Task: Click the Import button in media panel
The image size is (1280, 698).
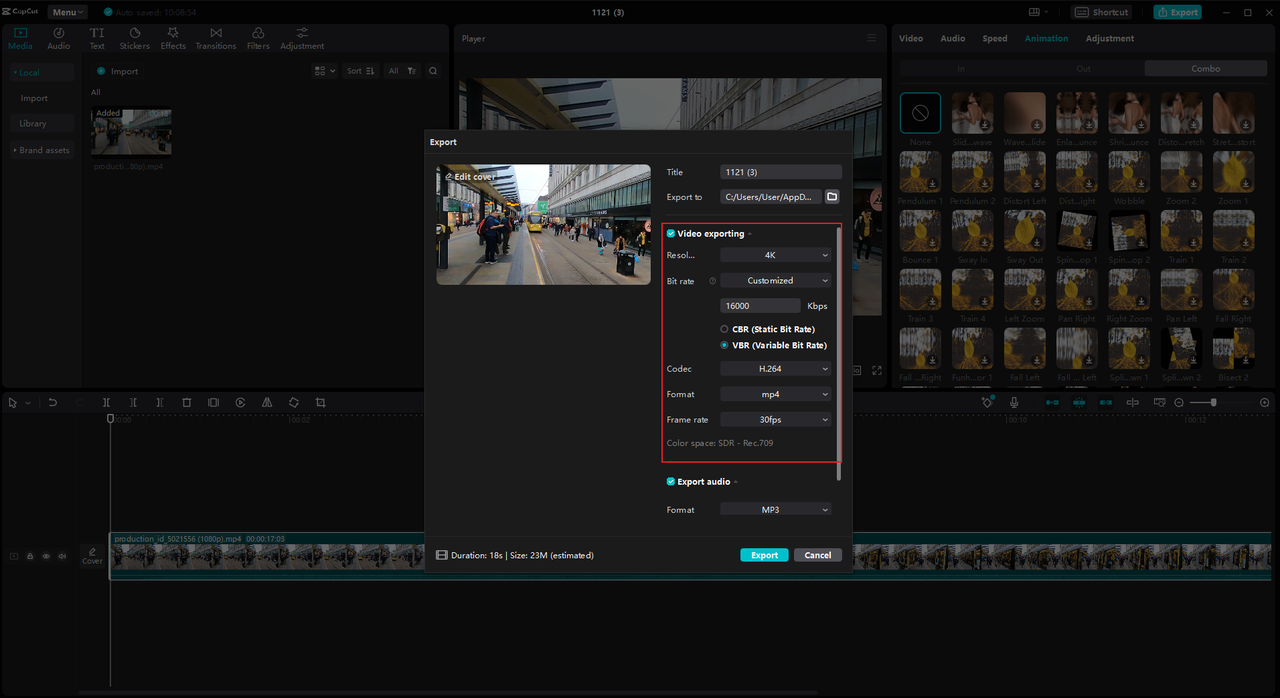Action: 118,71
